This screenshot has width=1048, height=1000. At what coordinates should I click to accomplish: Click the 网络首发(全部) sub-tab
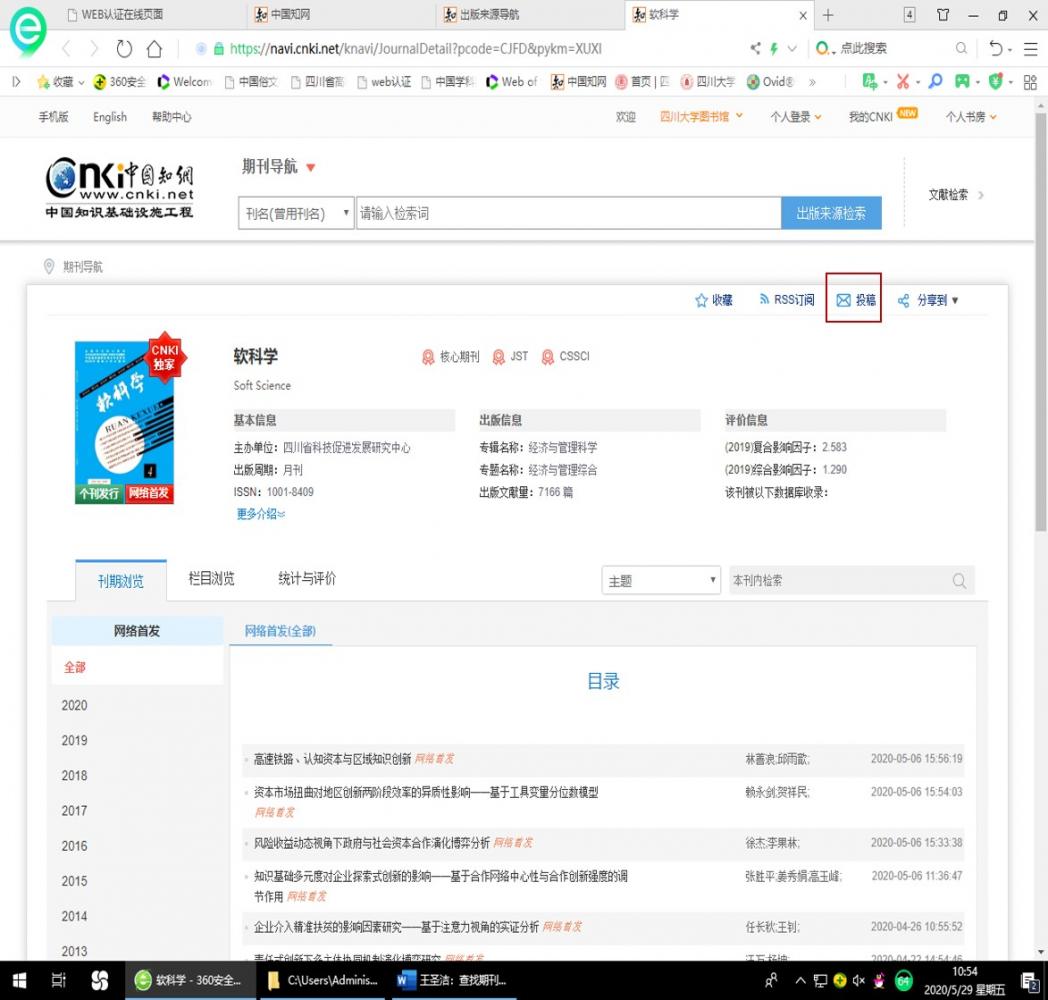[x=280, y=630]
